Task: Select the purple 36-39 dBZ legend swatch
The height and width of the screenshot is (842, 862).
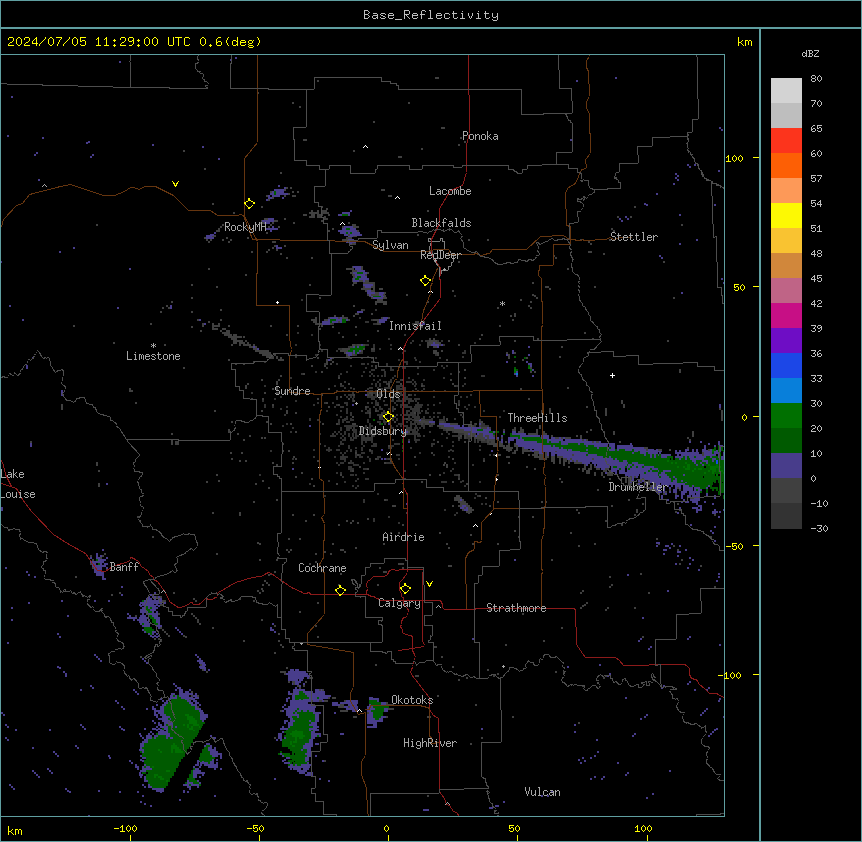Action: (786, 341)
